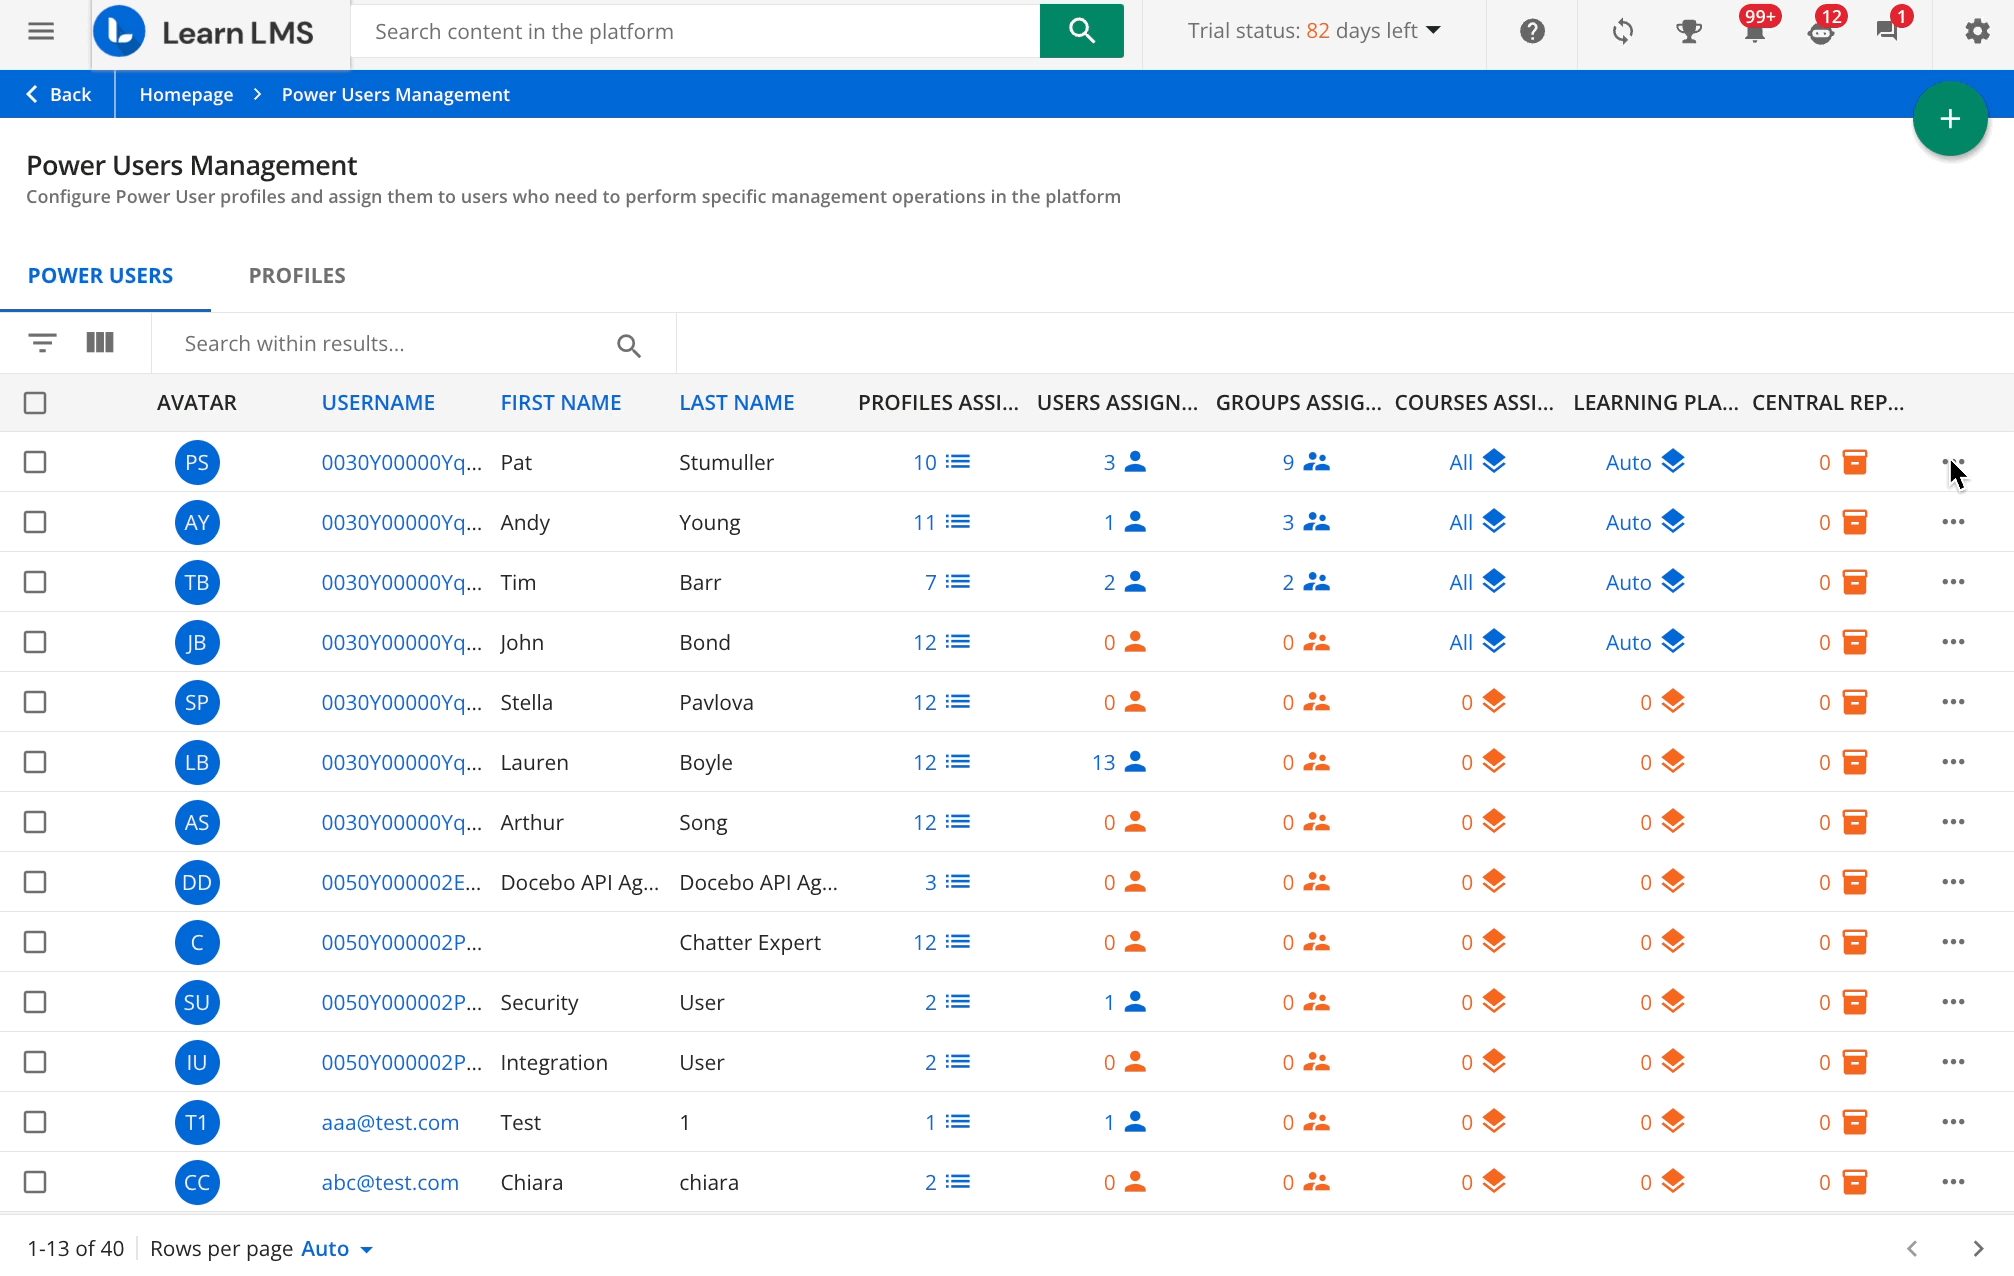Image resolution: width=2014 pixels, height=1276 pixels.
Task: Open the main navigation hamburger menu
Action: tap(41, 31)
